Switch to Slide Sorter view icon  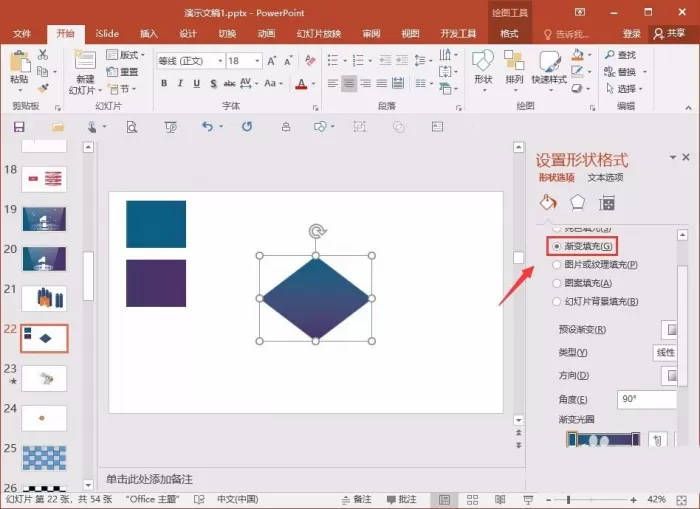point(472,500)
